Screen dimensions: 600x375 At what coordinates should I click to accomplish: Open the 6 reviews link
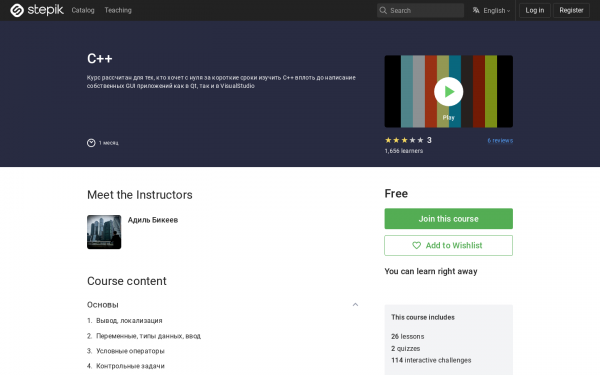coord(500,140)
